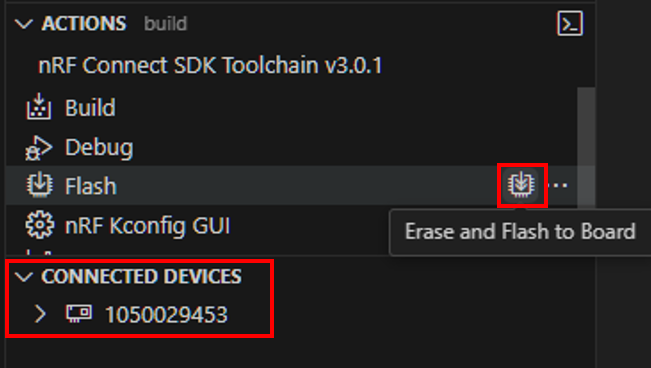651x368 pixels.
Task: Click the Build action icon
Action: click(39, 107)
